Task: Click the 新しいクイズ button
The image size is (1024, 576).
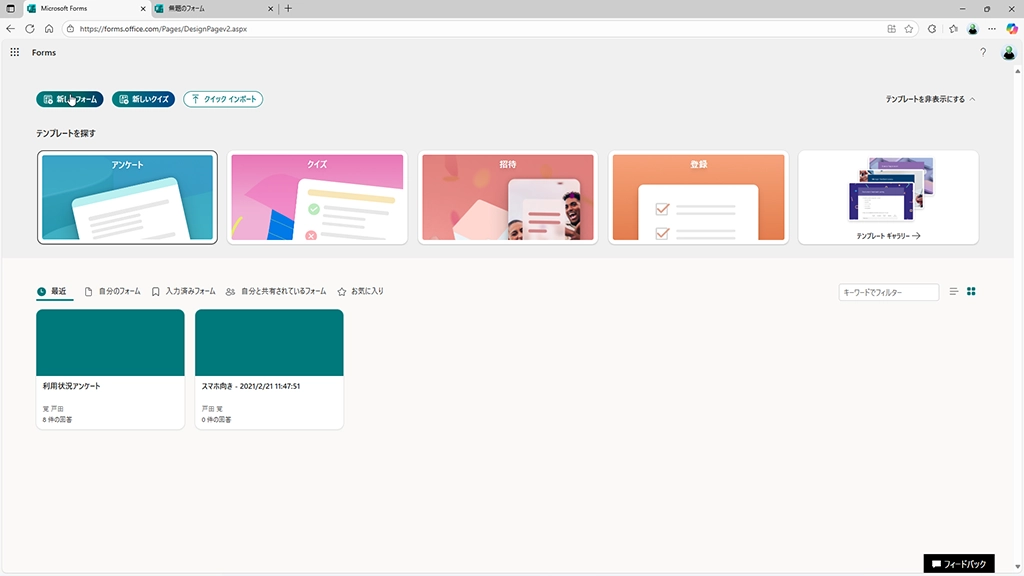Action: coord(144,99)
